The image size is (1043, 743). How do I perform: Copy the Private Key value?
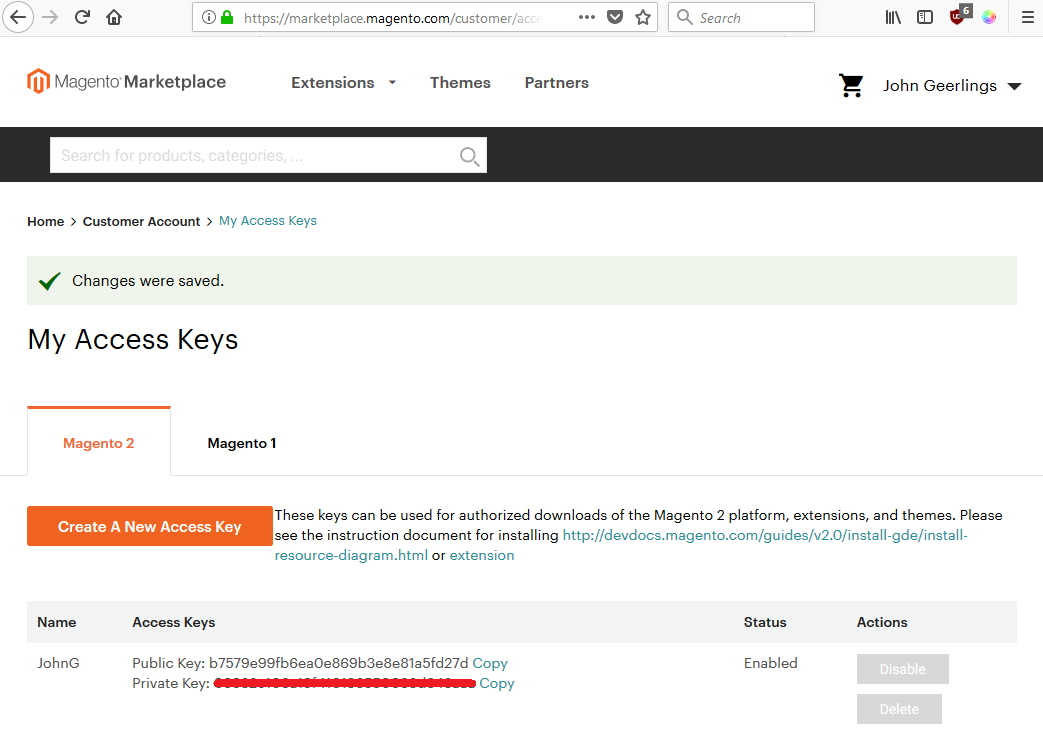497,683
